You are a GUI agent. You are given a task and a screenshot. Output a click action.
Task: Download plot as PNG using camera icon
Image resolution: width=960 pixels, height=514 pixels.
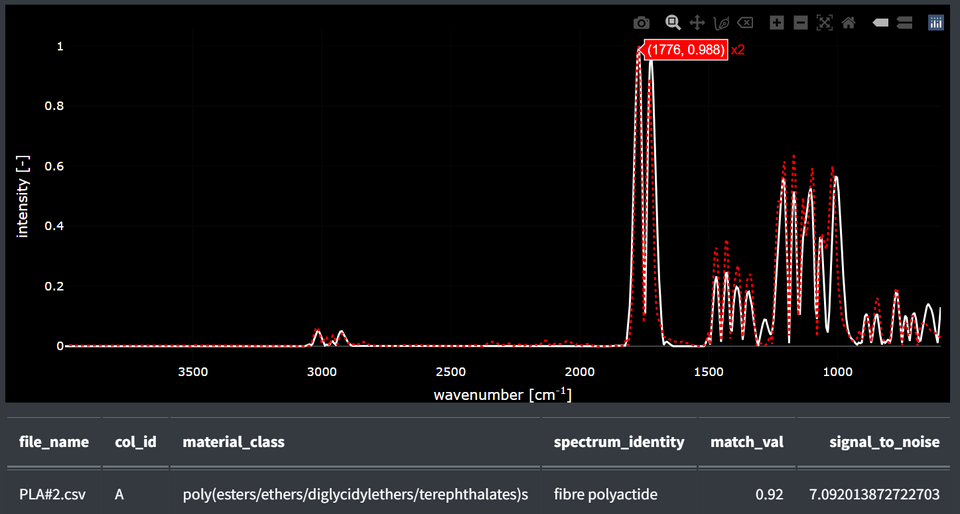pos(641,23)
